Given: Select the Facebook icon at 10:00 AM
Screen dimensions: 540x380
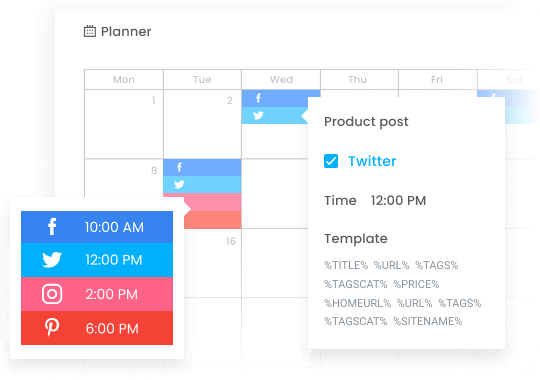Looking at the screenshot, I should click(52, 227).
